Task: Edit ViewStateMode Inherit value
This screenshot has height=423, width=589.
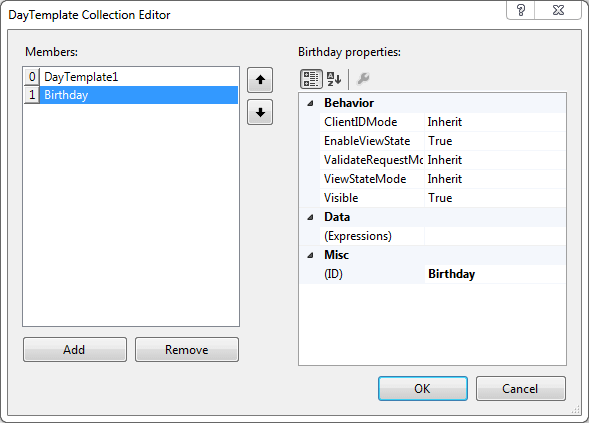Action: click(495, 179)
